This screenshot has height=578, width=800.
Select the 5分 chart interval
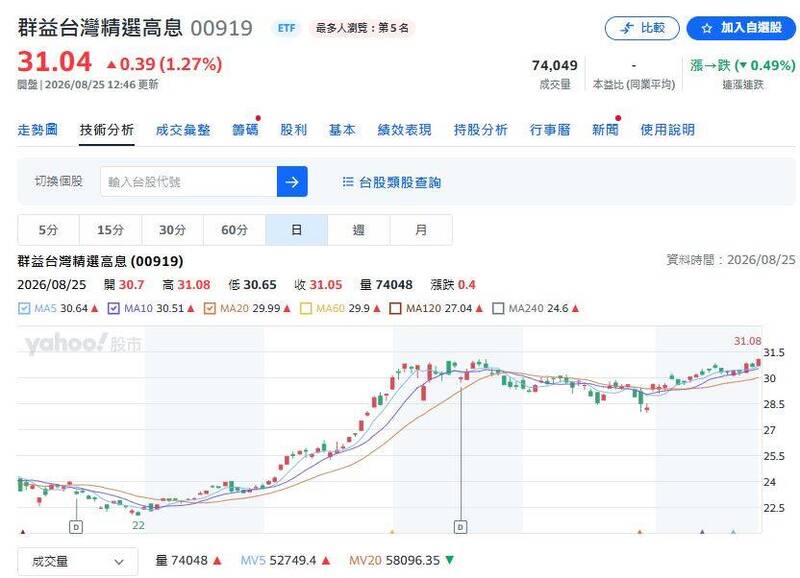click(x=48, y=230)
